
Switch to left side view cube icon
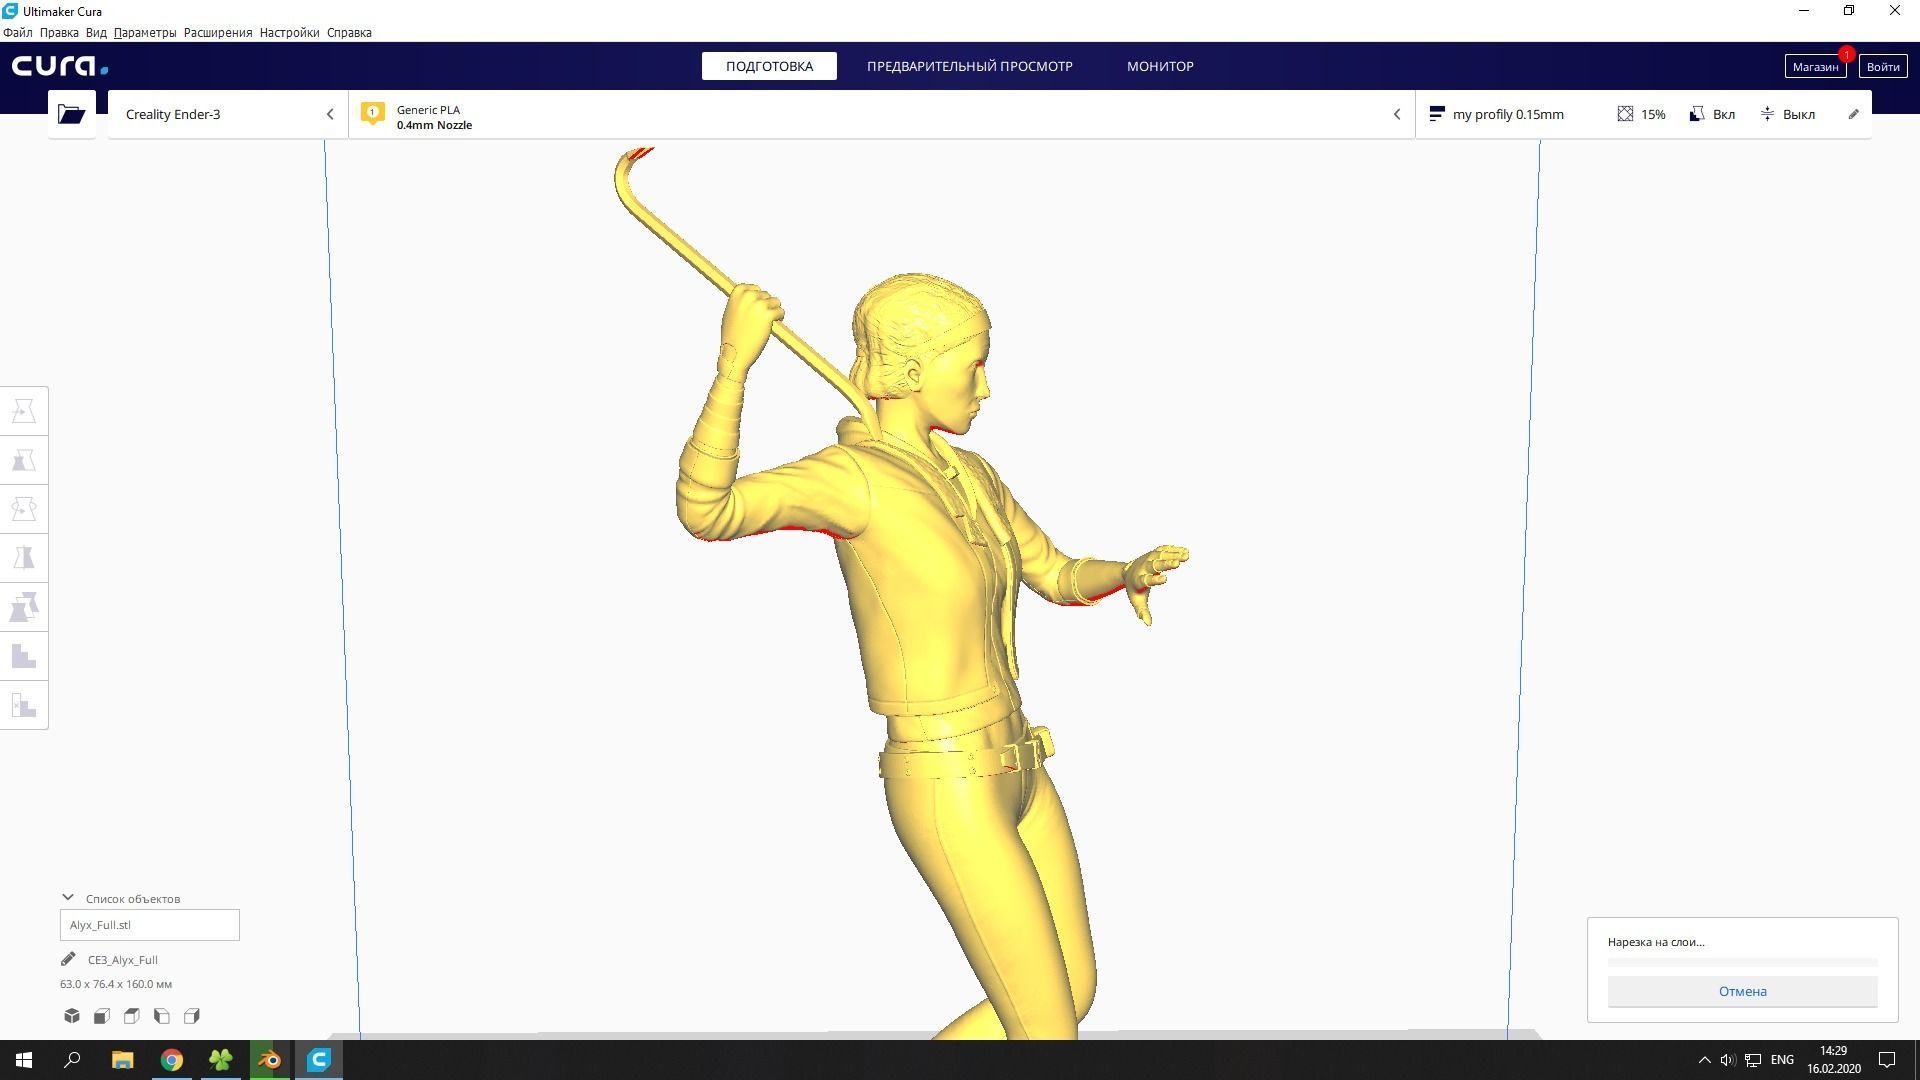coord(162,1016)
